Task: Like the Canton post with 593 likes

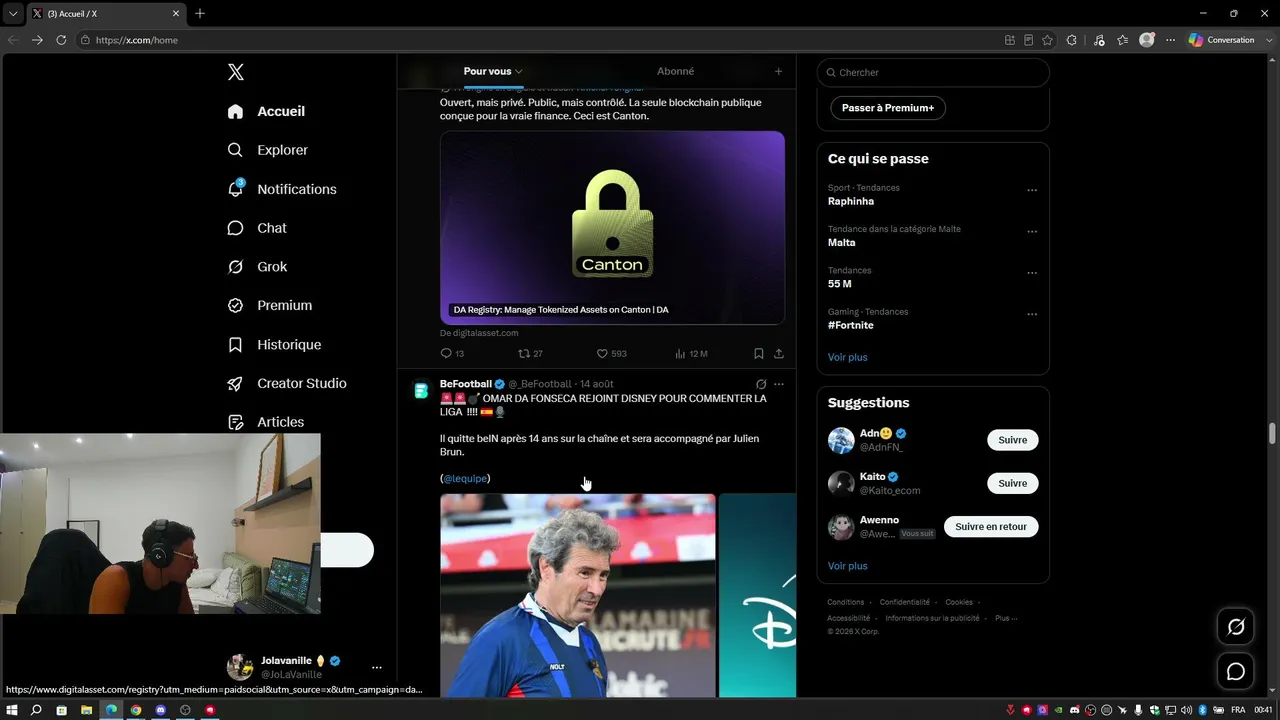Action: 611,353
